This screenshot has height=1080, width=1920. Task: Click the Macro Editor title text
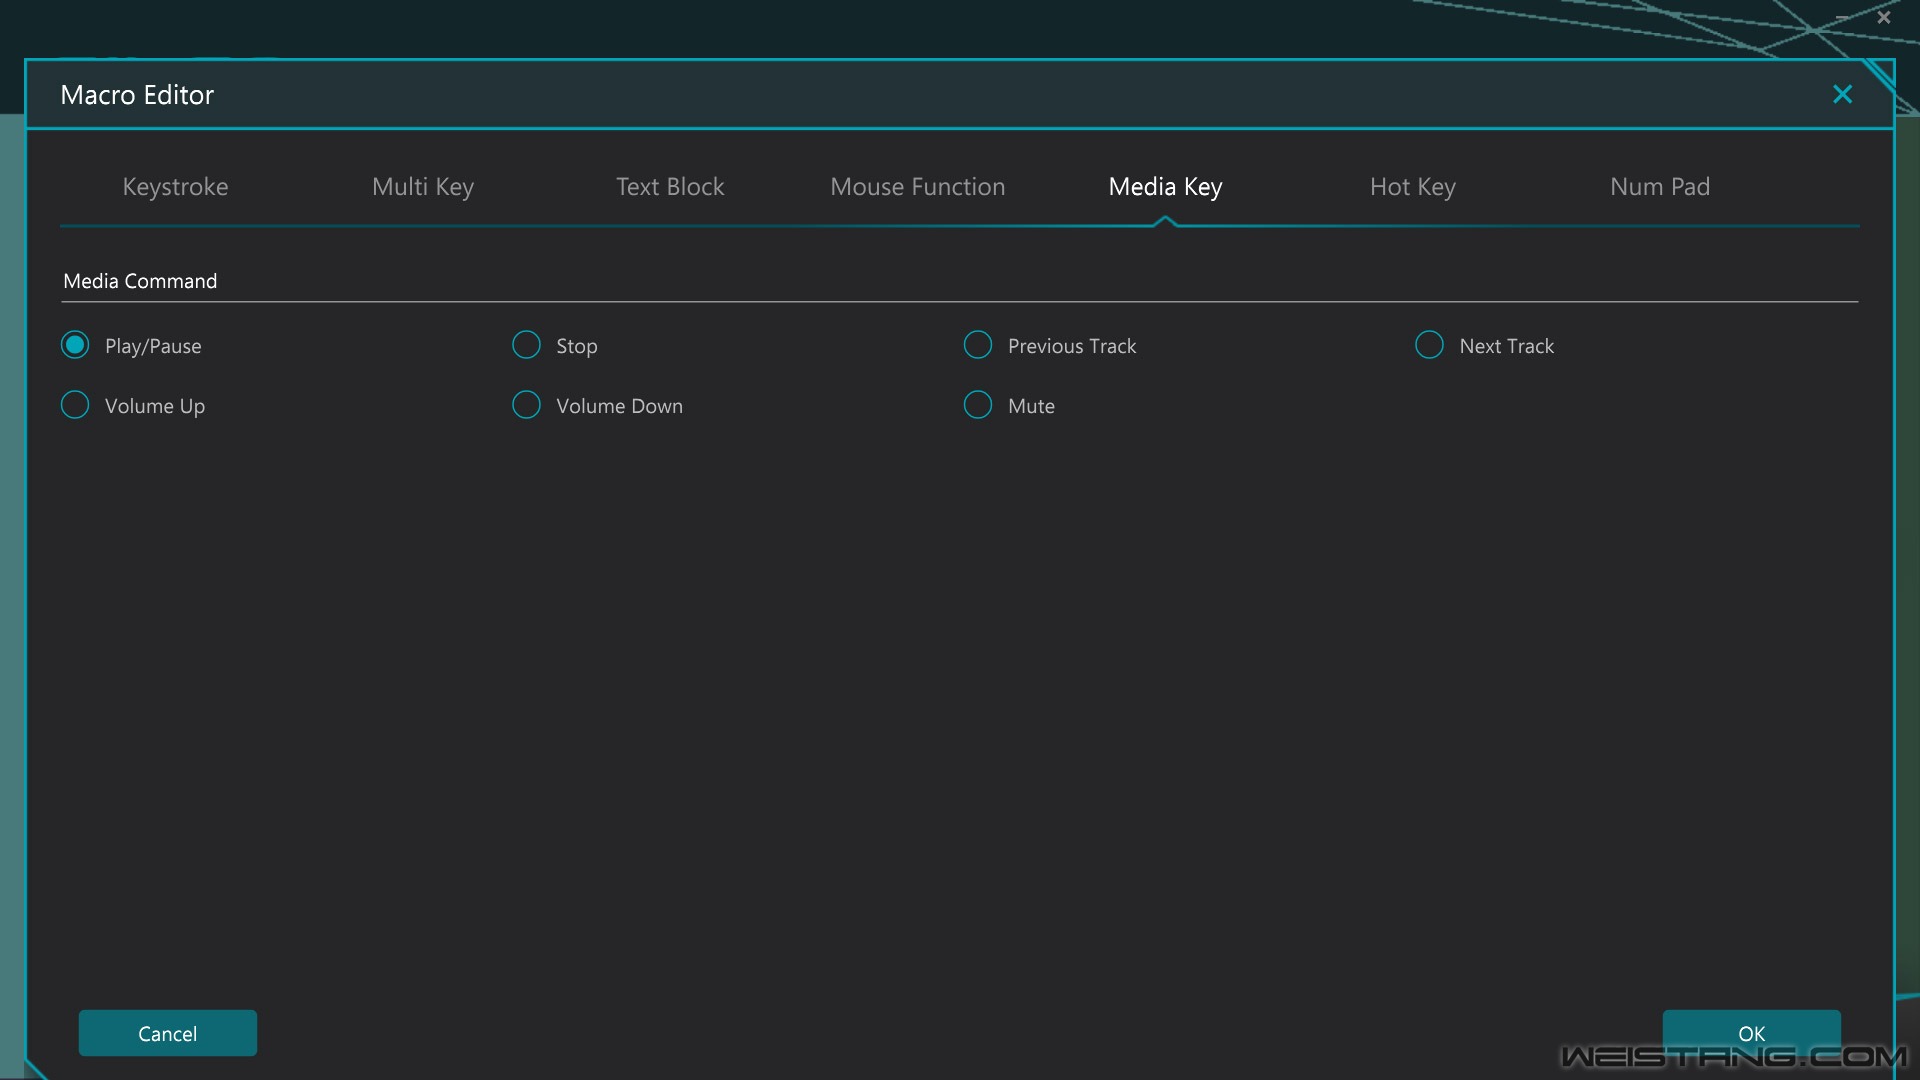[137, 95]
